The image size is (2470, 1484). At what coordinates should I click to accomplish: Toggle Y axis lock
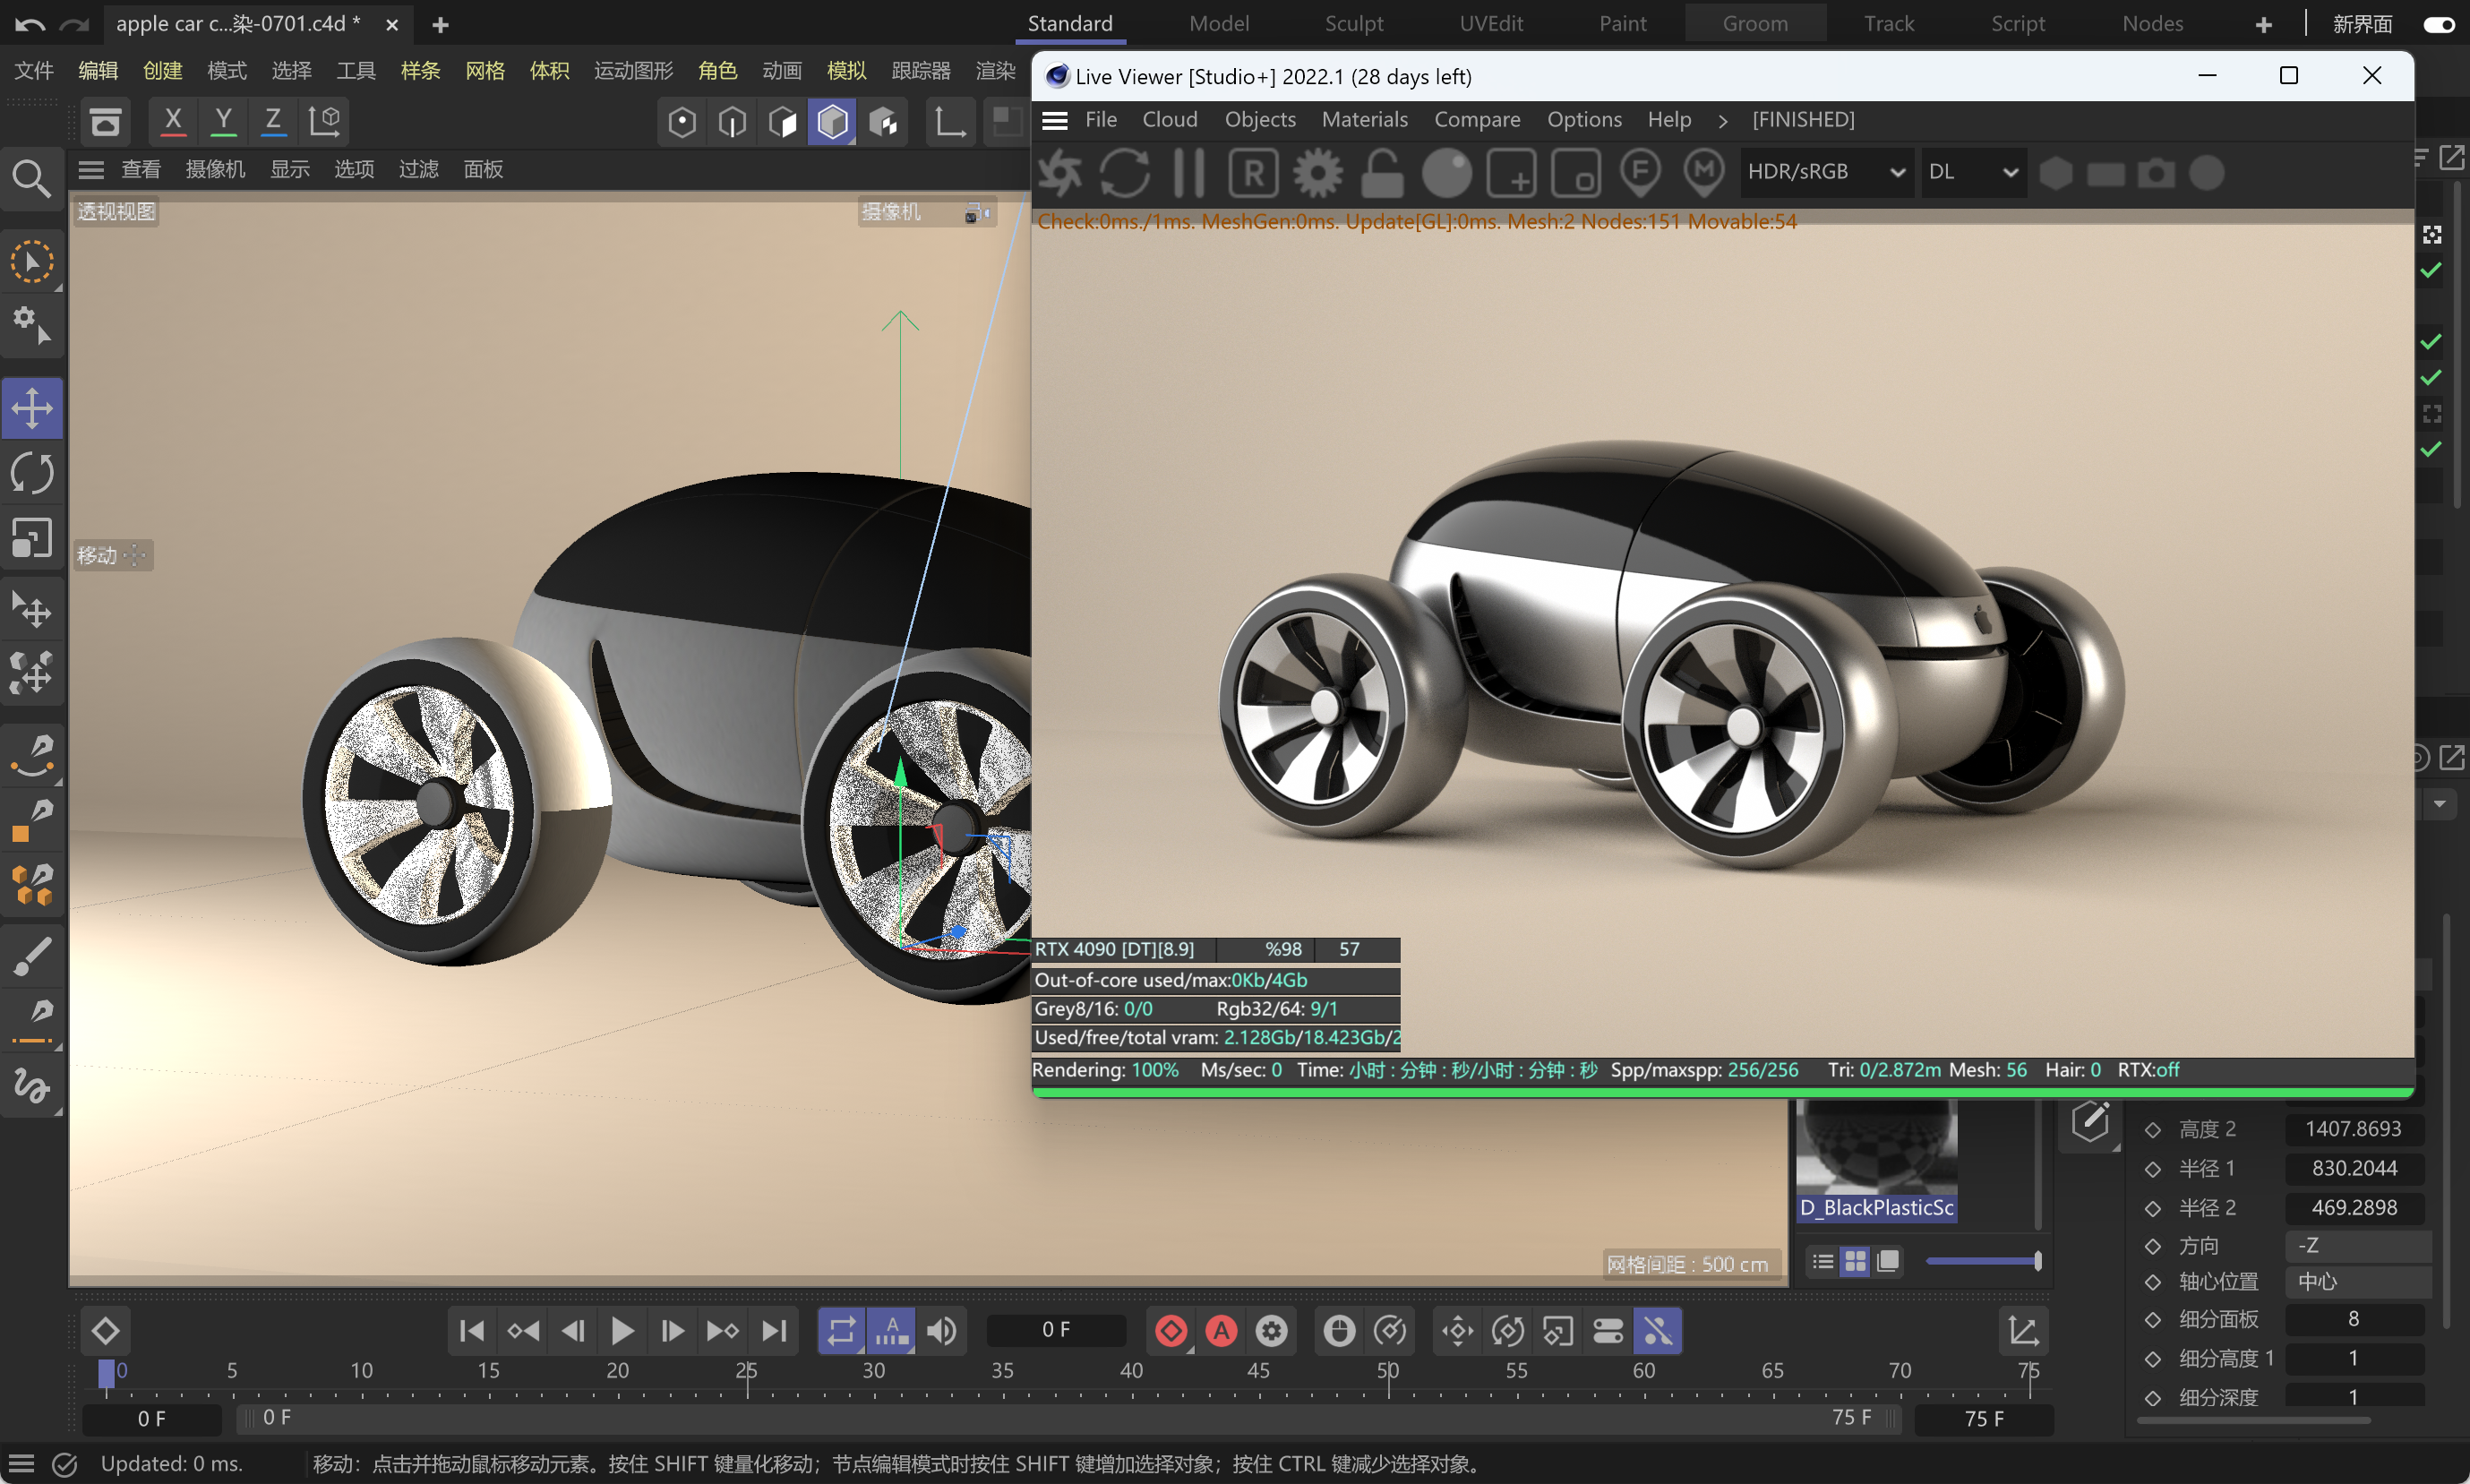223,121
